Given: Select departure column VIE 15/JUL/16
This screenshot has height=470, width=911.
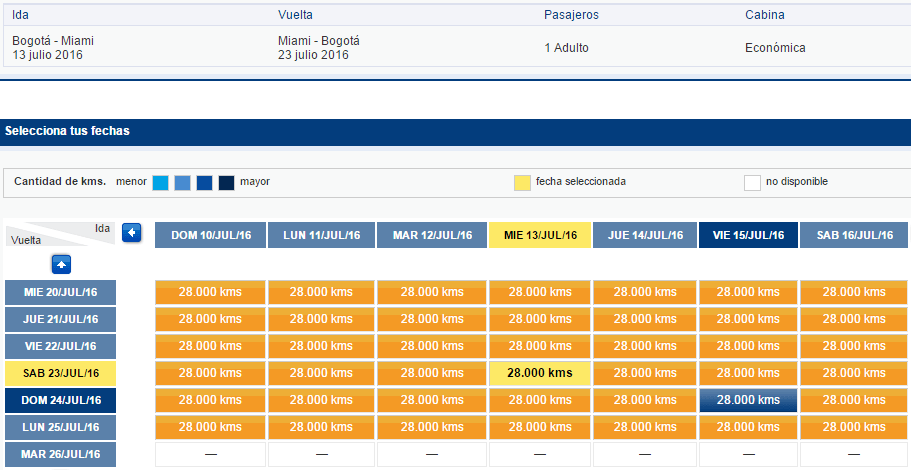Looking at the screenshot, I should [x=748, y=235].
